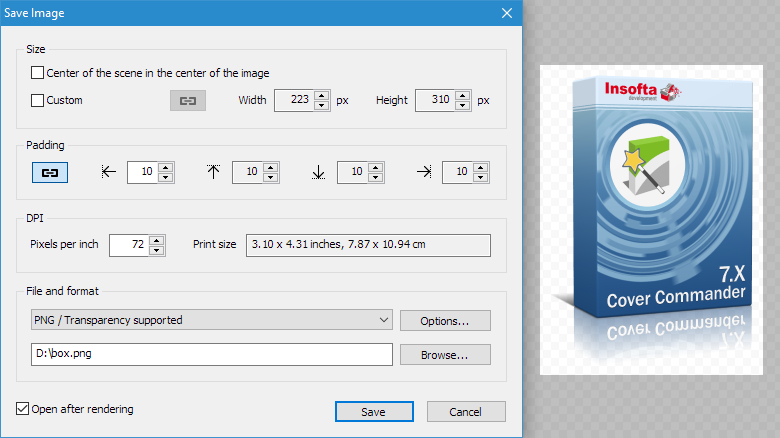Viewport: 780px width, 438px height.
Task: Click the bottom padding value field
Action: [x=353, y=173]
